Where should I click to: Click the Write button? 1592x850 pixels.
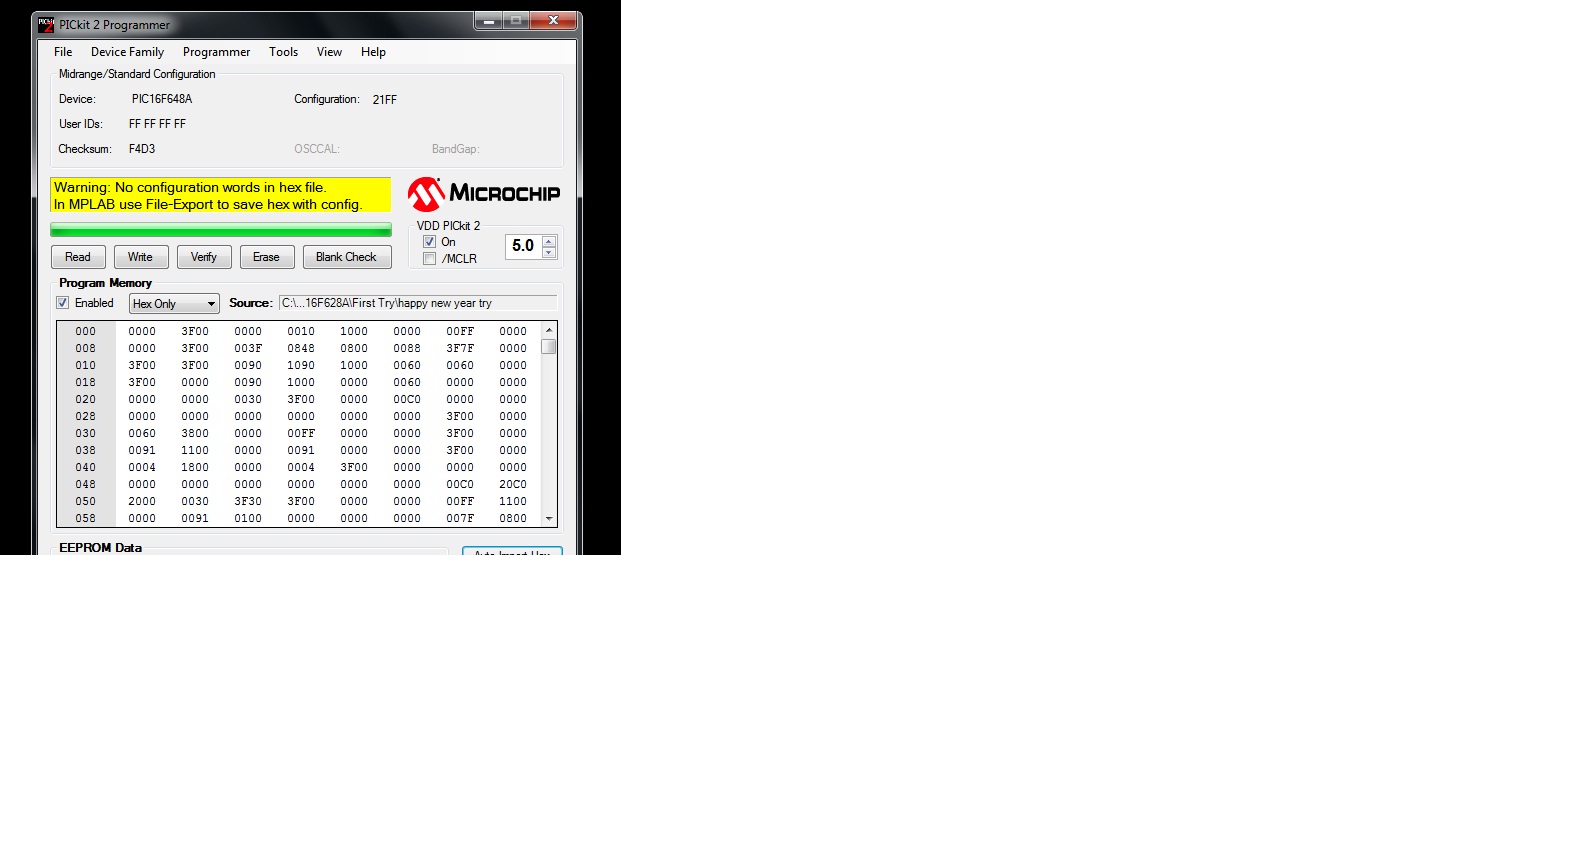point(141,257)
